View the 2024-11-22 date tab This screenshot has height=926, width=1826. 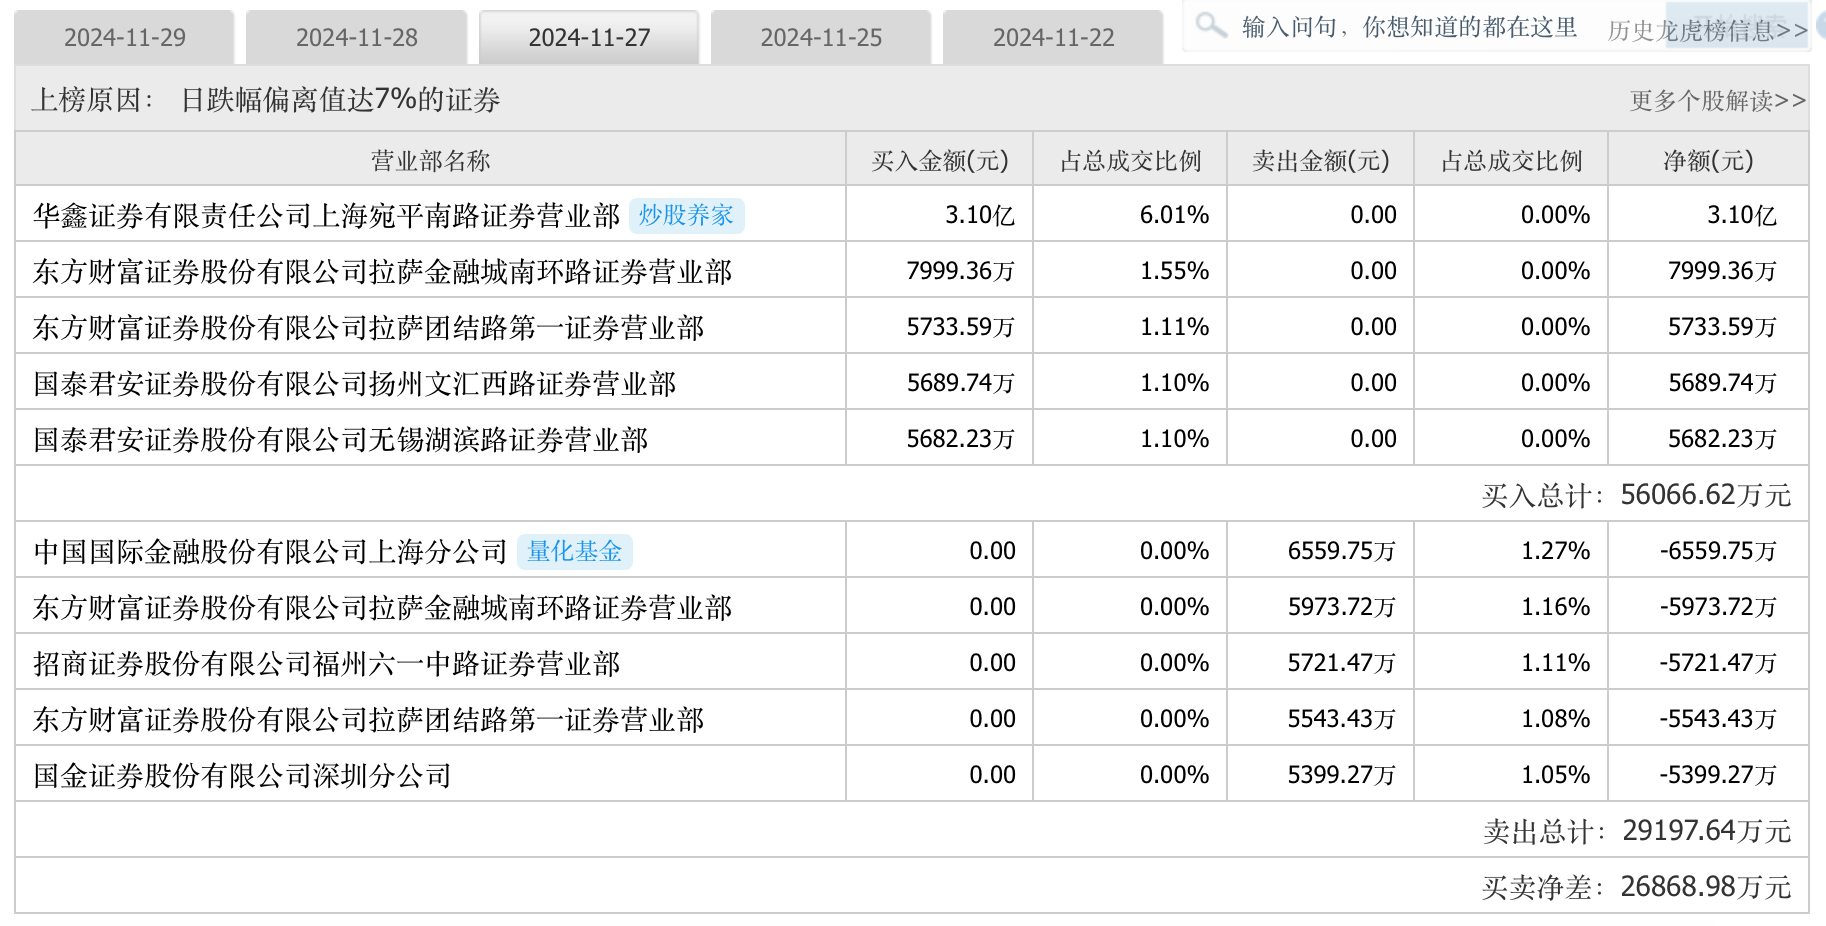point(1053,38)
